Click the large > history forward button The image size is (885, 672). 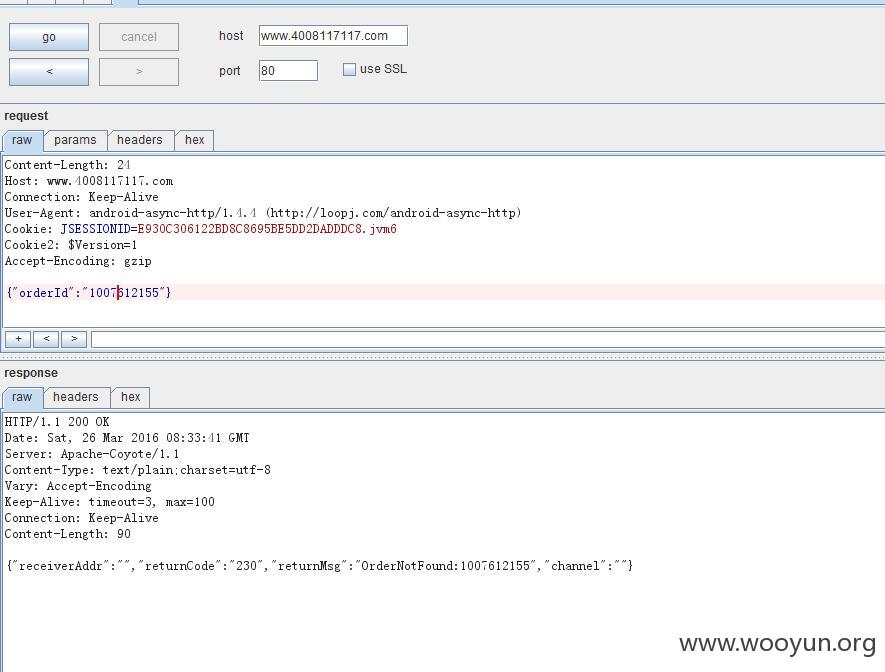(139, 72)
